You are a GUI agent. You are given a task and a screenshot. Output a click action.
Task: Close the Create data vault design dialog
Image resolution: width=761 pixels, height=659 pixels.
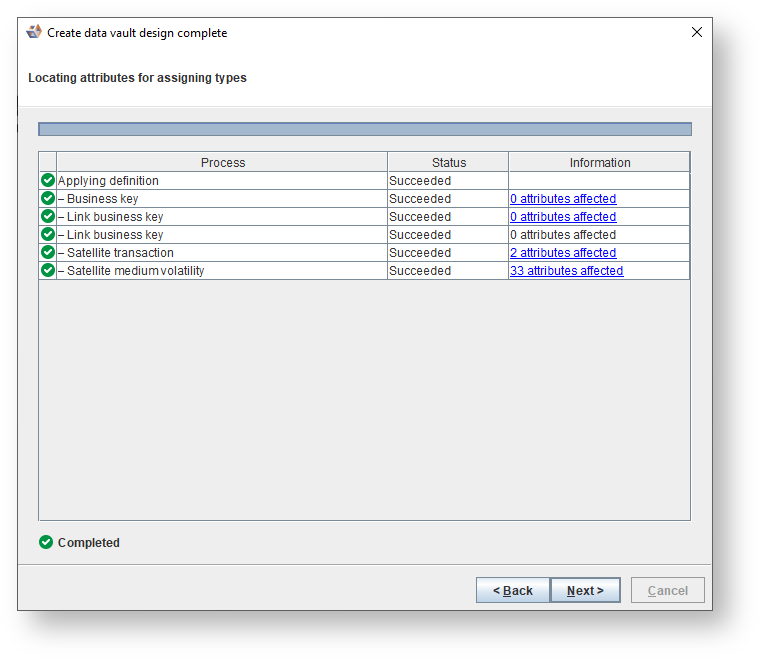click(697, 32)
